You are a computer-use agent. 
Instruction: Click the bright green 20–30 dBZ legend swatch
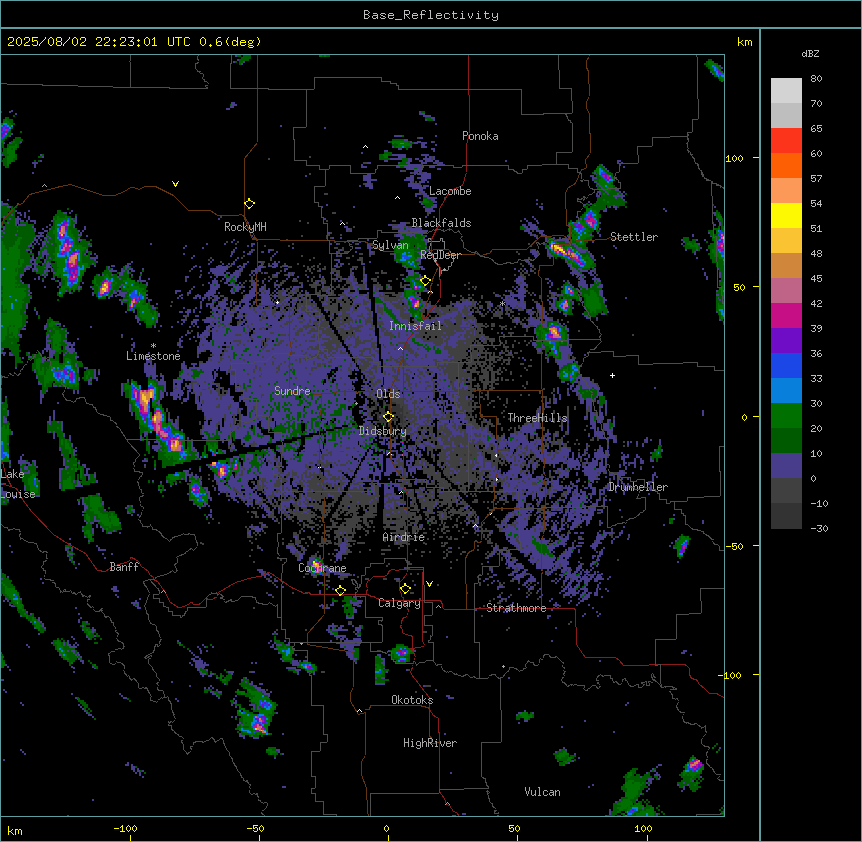click(x=786, y=416)
